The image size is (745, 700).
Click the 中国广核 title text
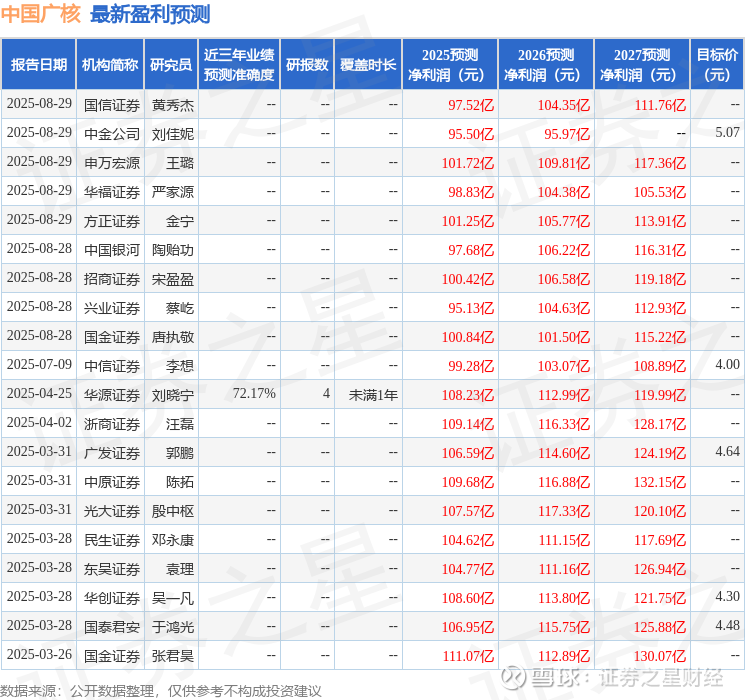41,14
